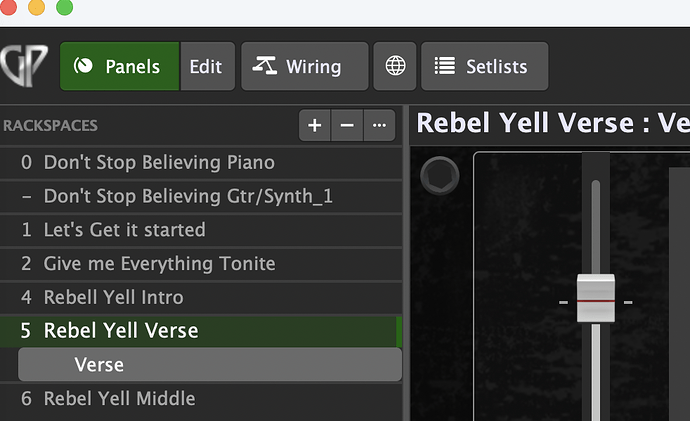Select the Verse variation
690x421 pixels.
coord(99,365)
